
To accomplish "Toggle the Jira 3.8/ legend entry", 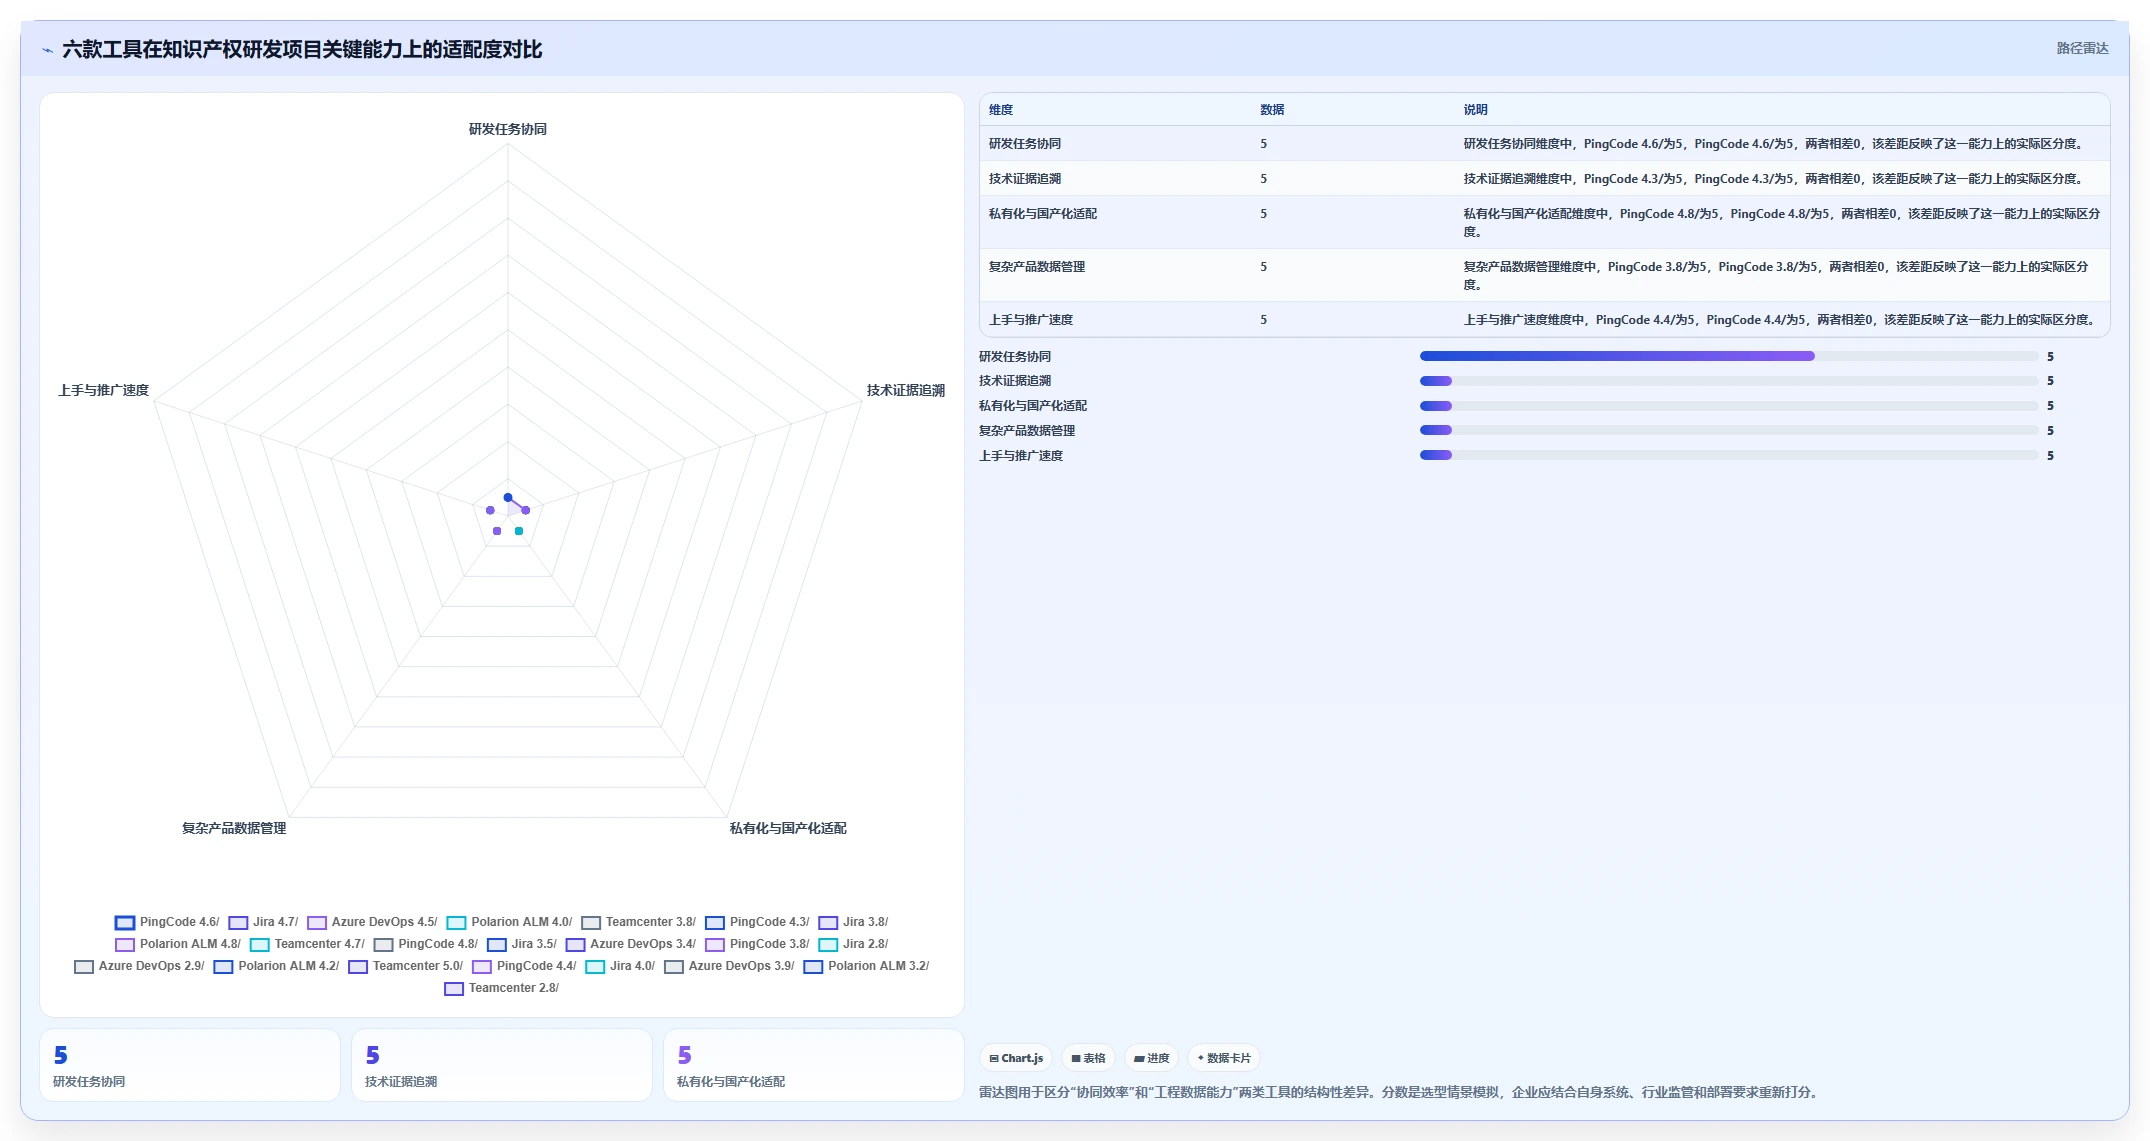I will click(853, 922).
